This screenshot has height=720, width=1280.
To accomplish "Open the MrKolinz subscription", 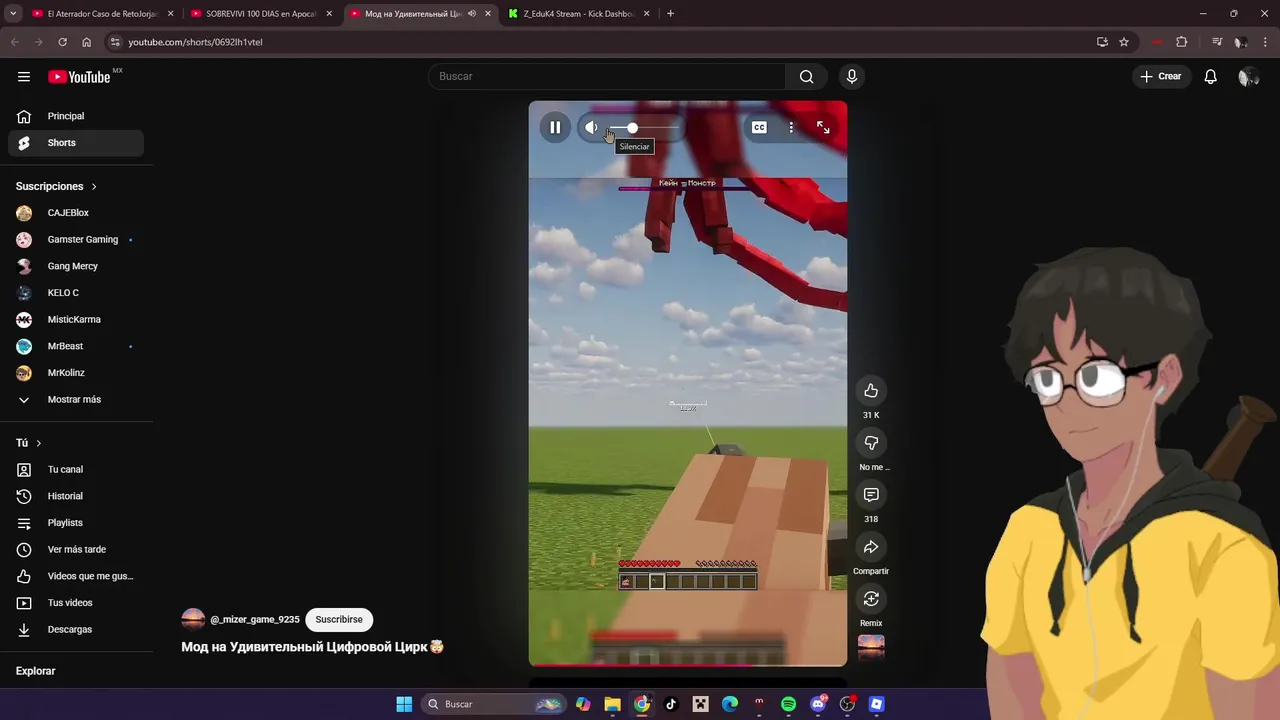I will pos(76,373).
